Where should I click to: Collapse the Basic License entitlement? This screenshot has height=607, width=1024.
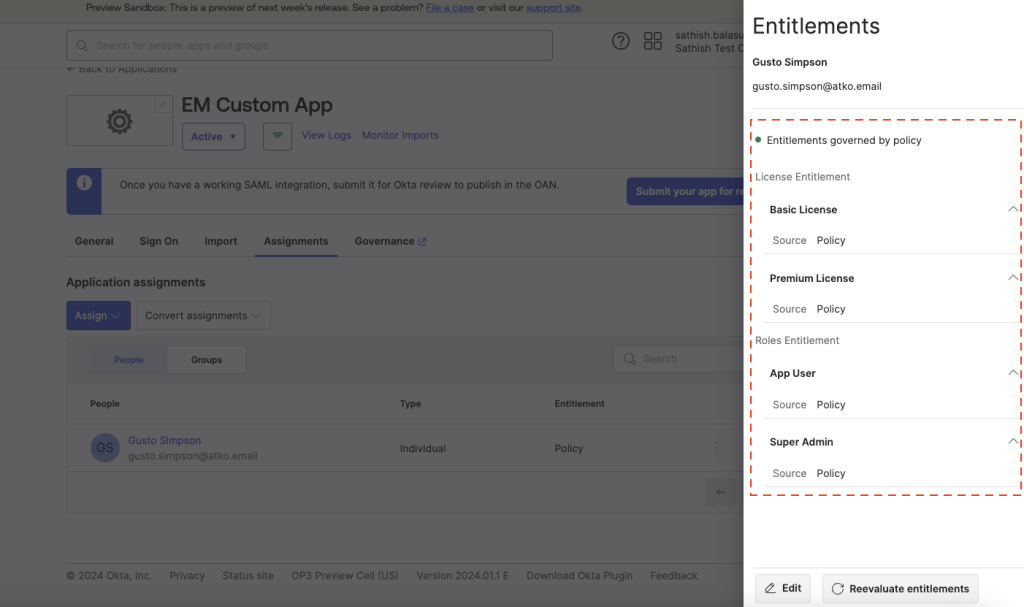click(x=1013, y=209)
